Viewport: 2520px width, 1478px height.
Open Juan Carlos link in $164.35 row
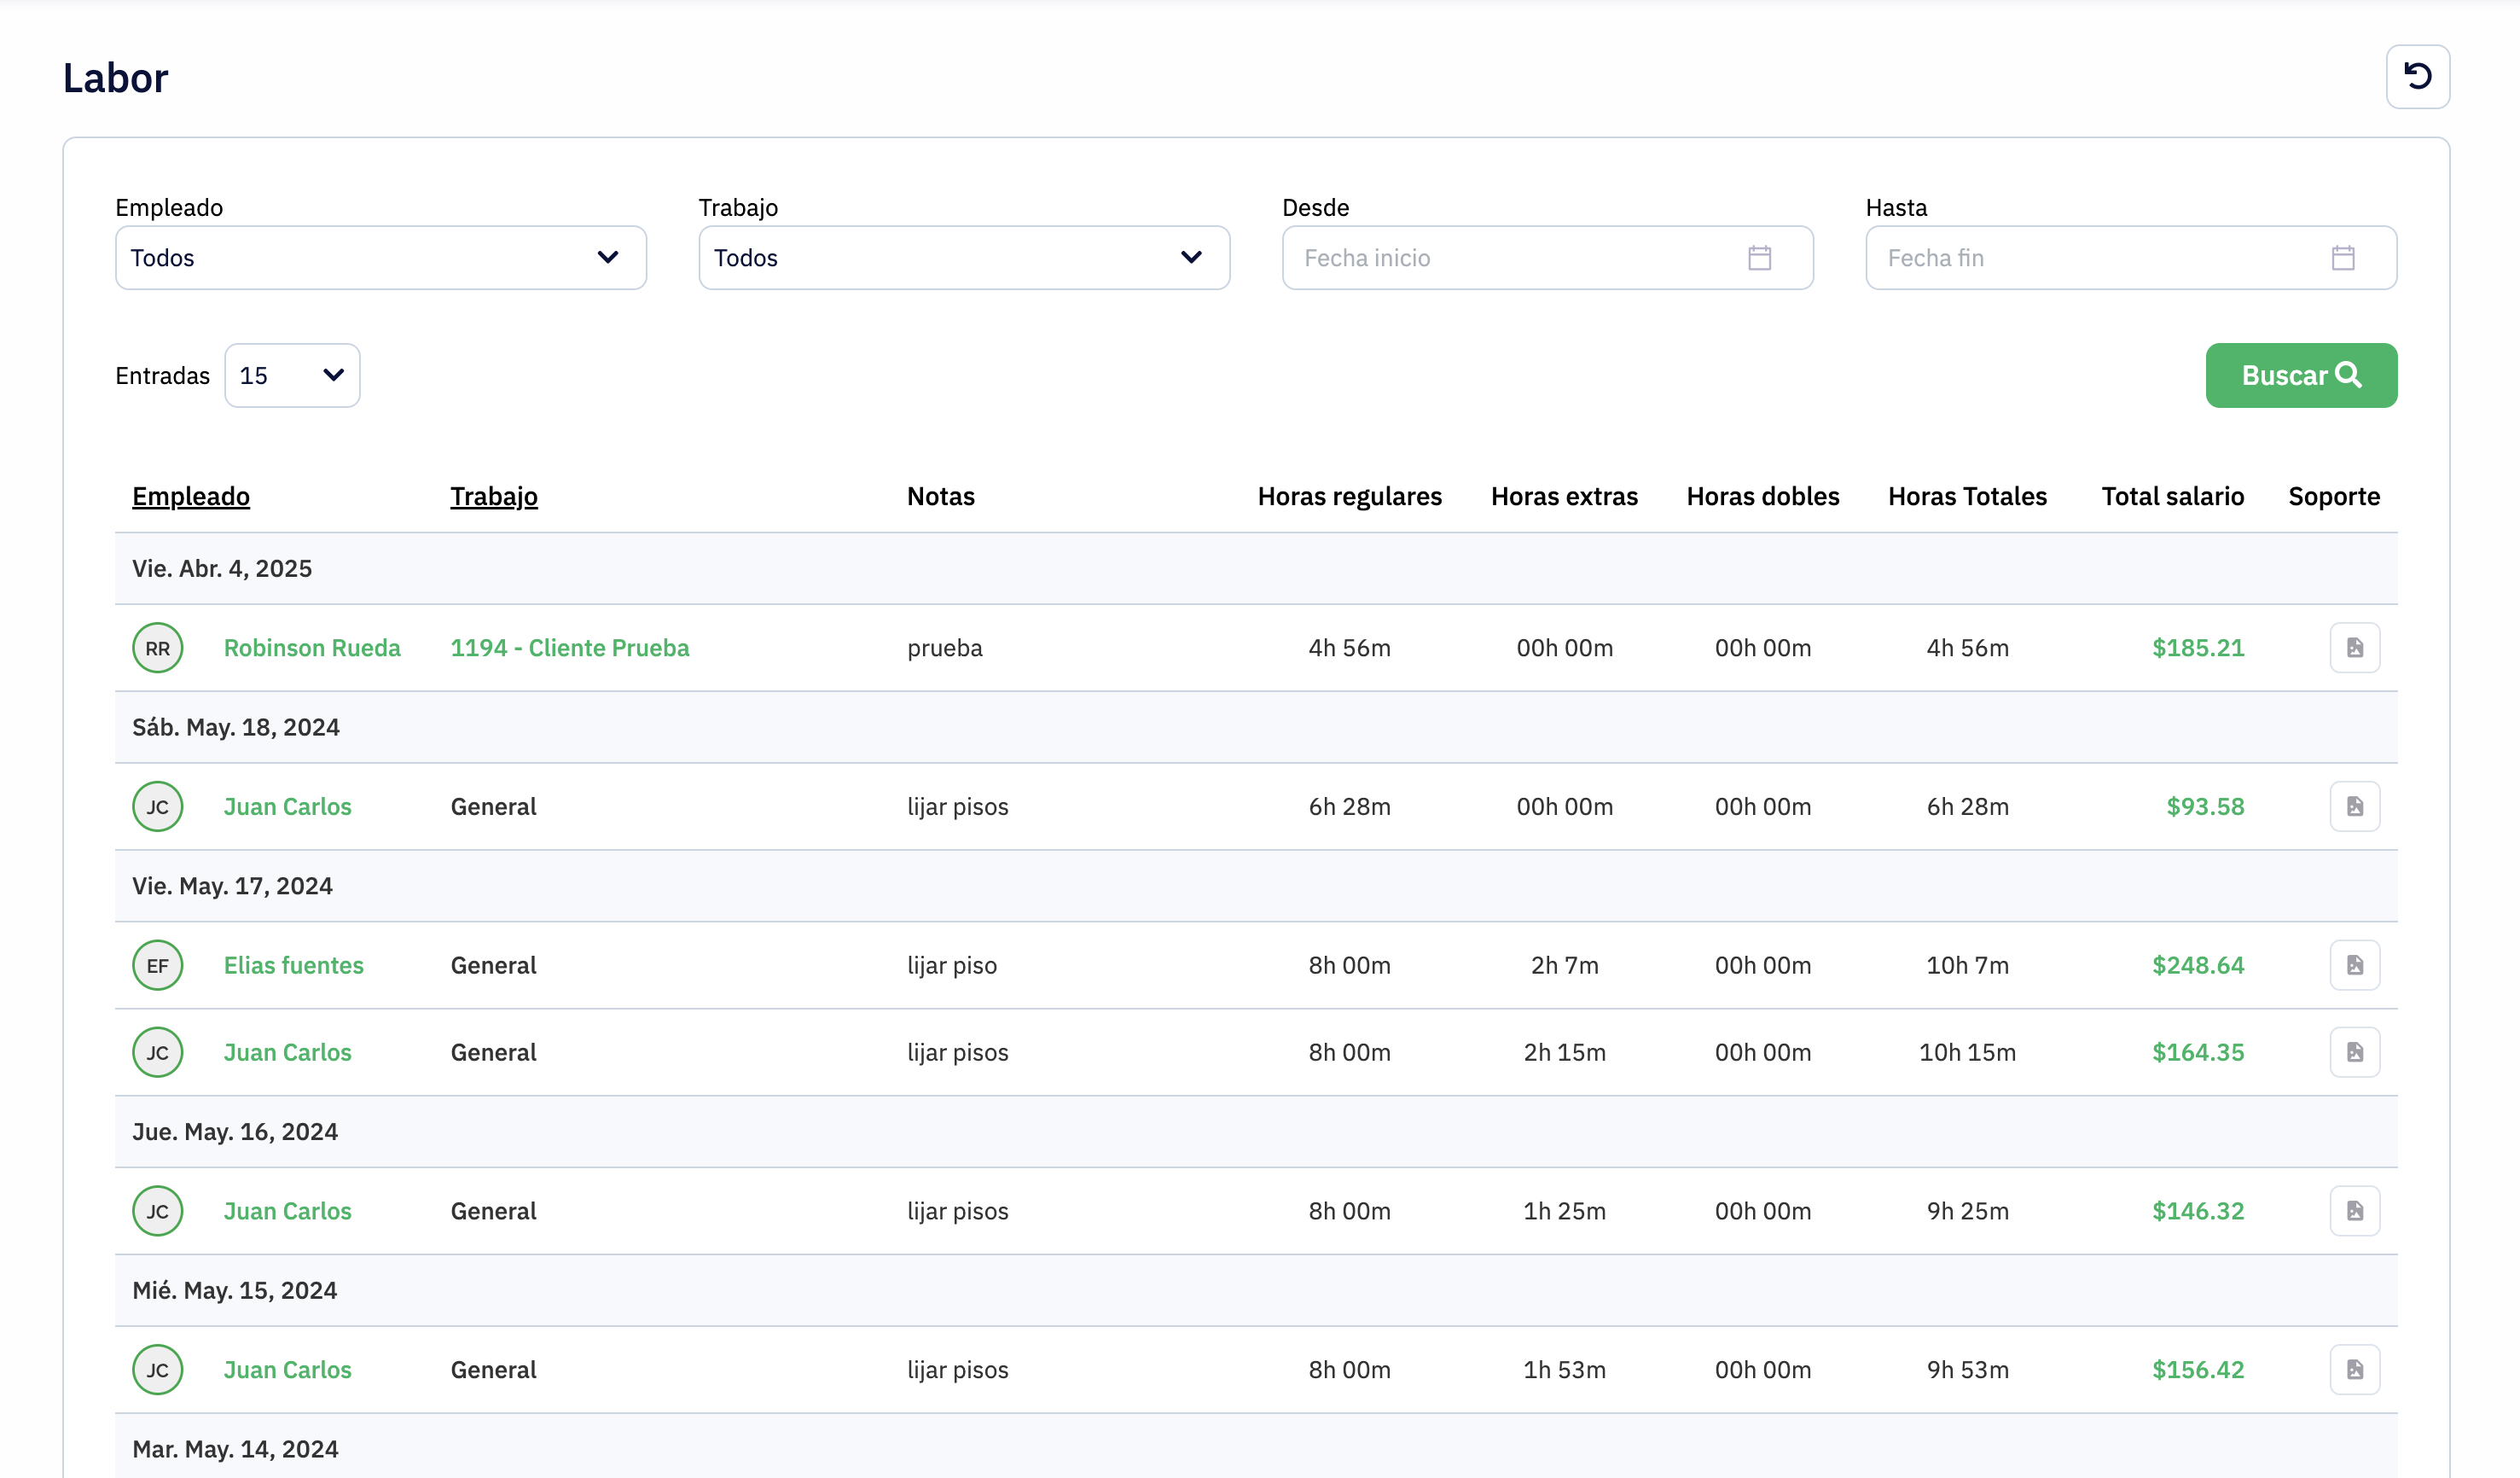pos(288,1053)
